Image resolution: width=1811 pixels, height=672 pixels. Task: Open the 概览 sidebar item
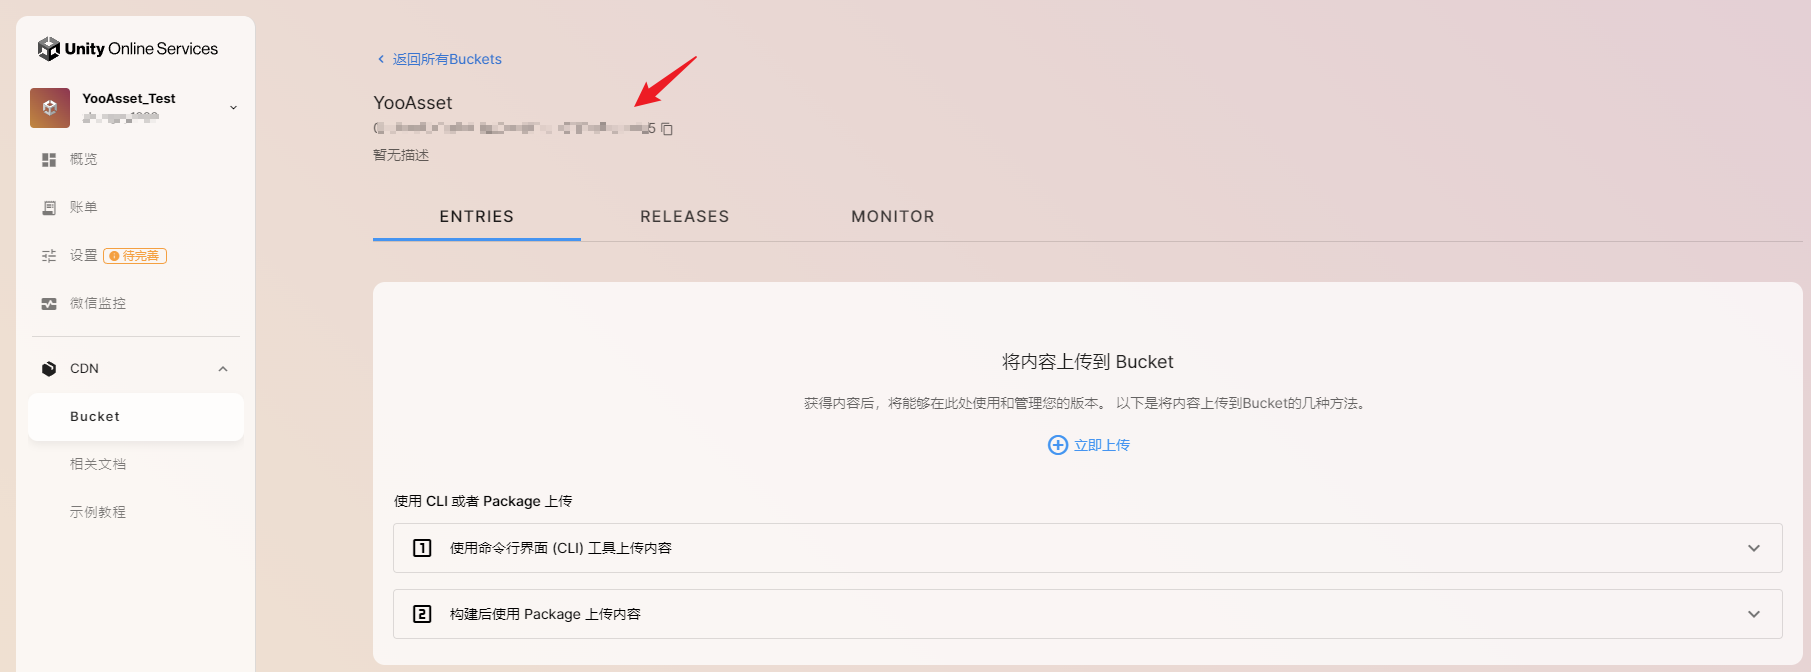pyautogui.click(x=84, y=159)
